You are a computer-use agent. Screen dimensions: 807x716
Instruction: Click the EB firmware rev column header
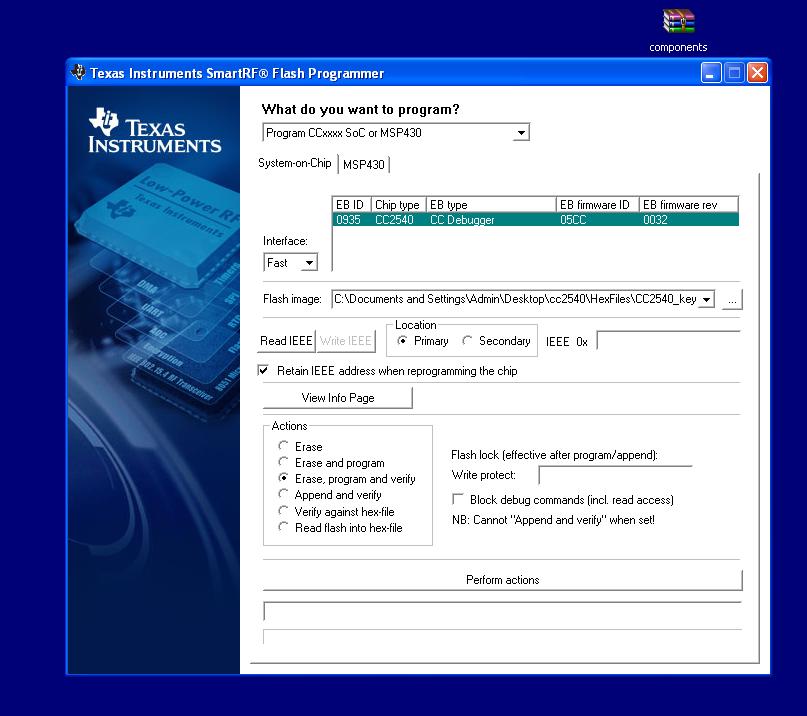tap(689, 205)
